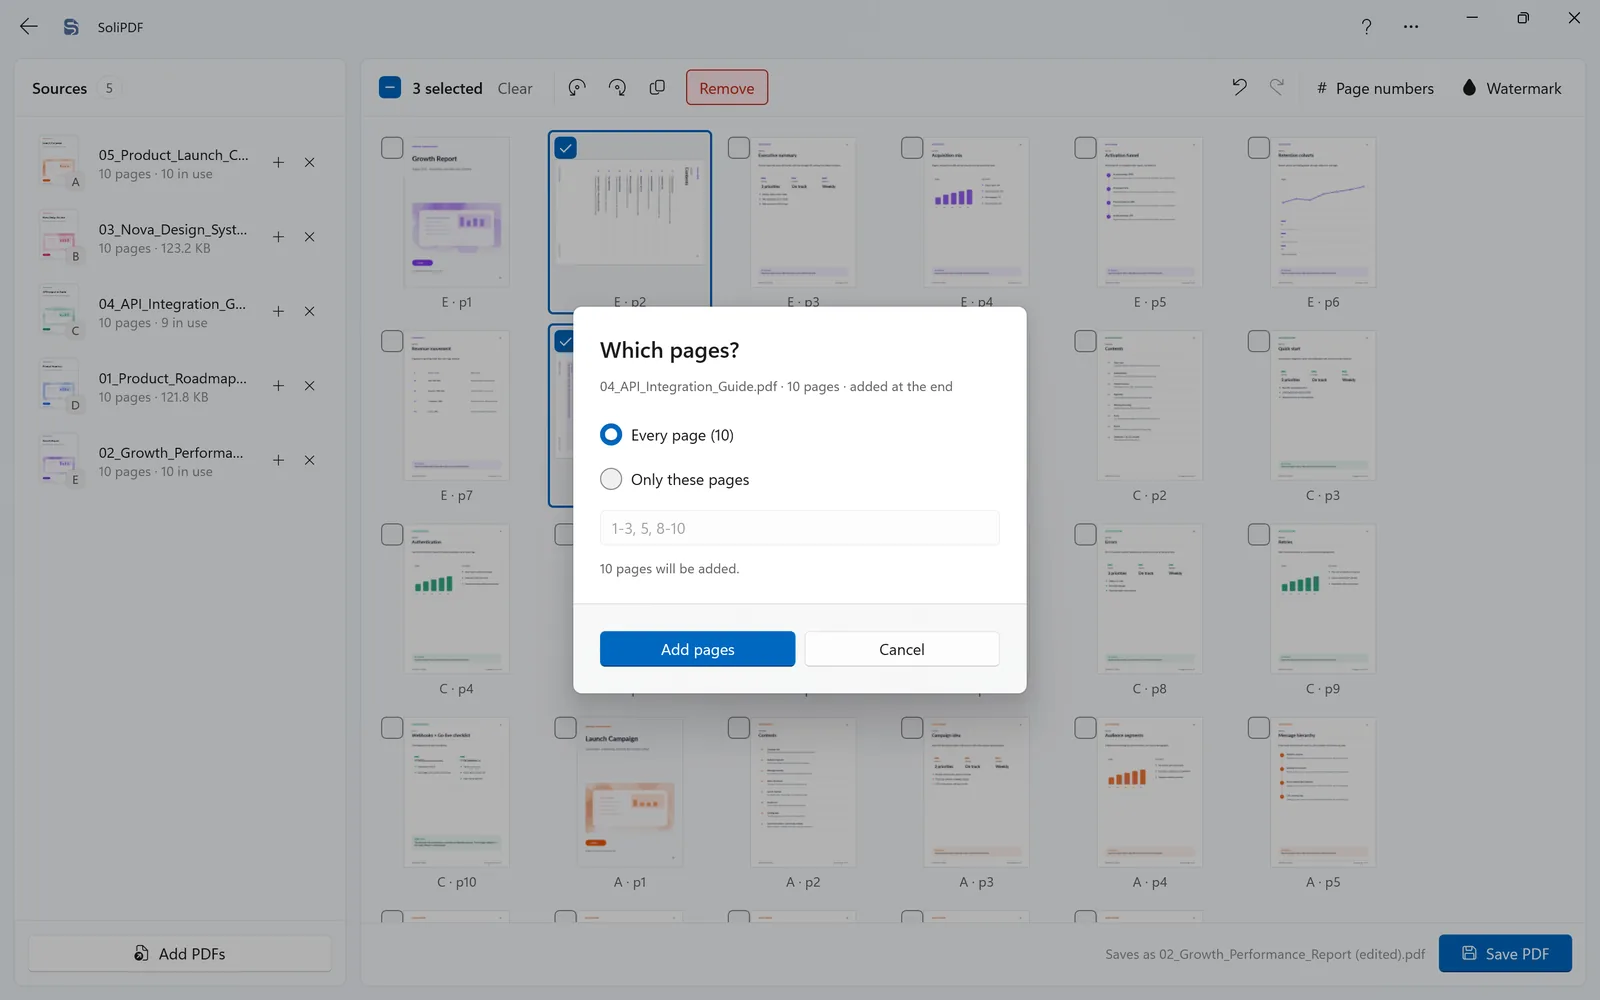Select the A · p1 Launch Campaign thumbnail
The image size is (1600, 1000).
pyautogui.click(x=629, y=791)
